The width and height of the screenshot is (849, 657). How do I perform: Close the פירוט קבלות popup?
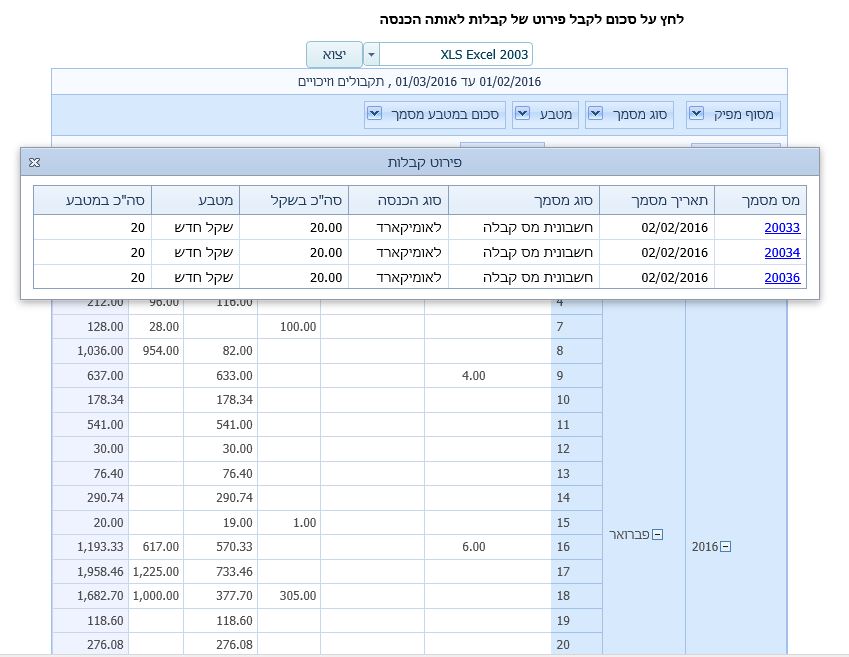[x=35, y=162]
